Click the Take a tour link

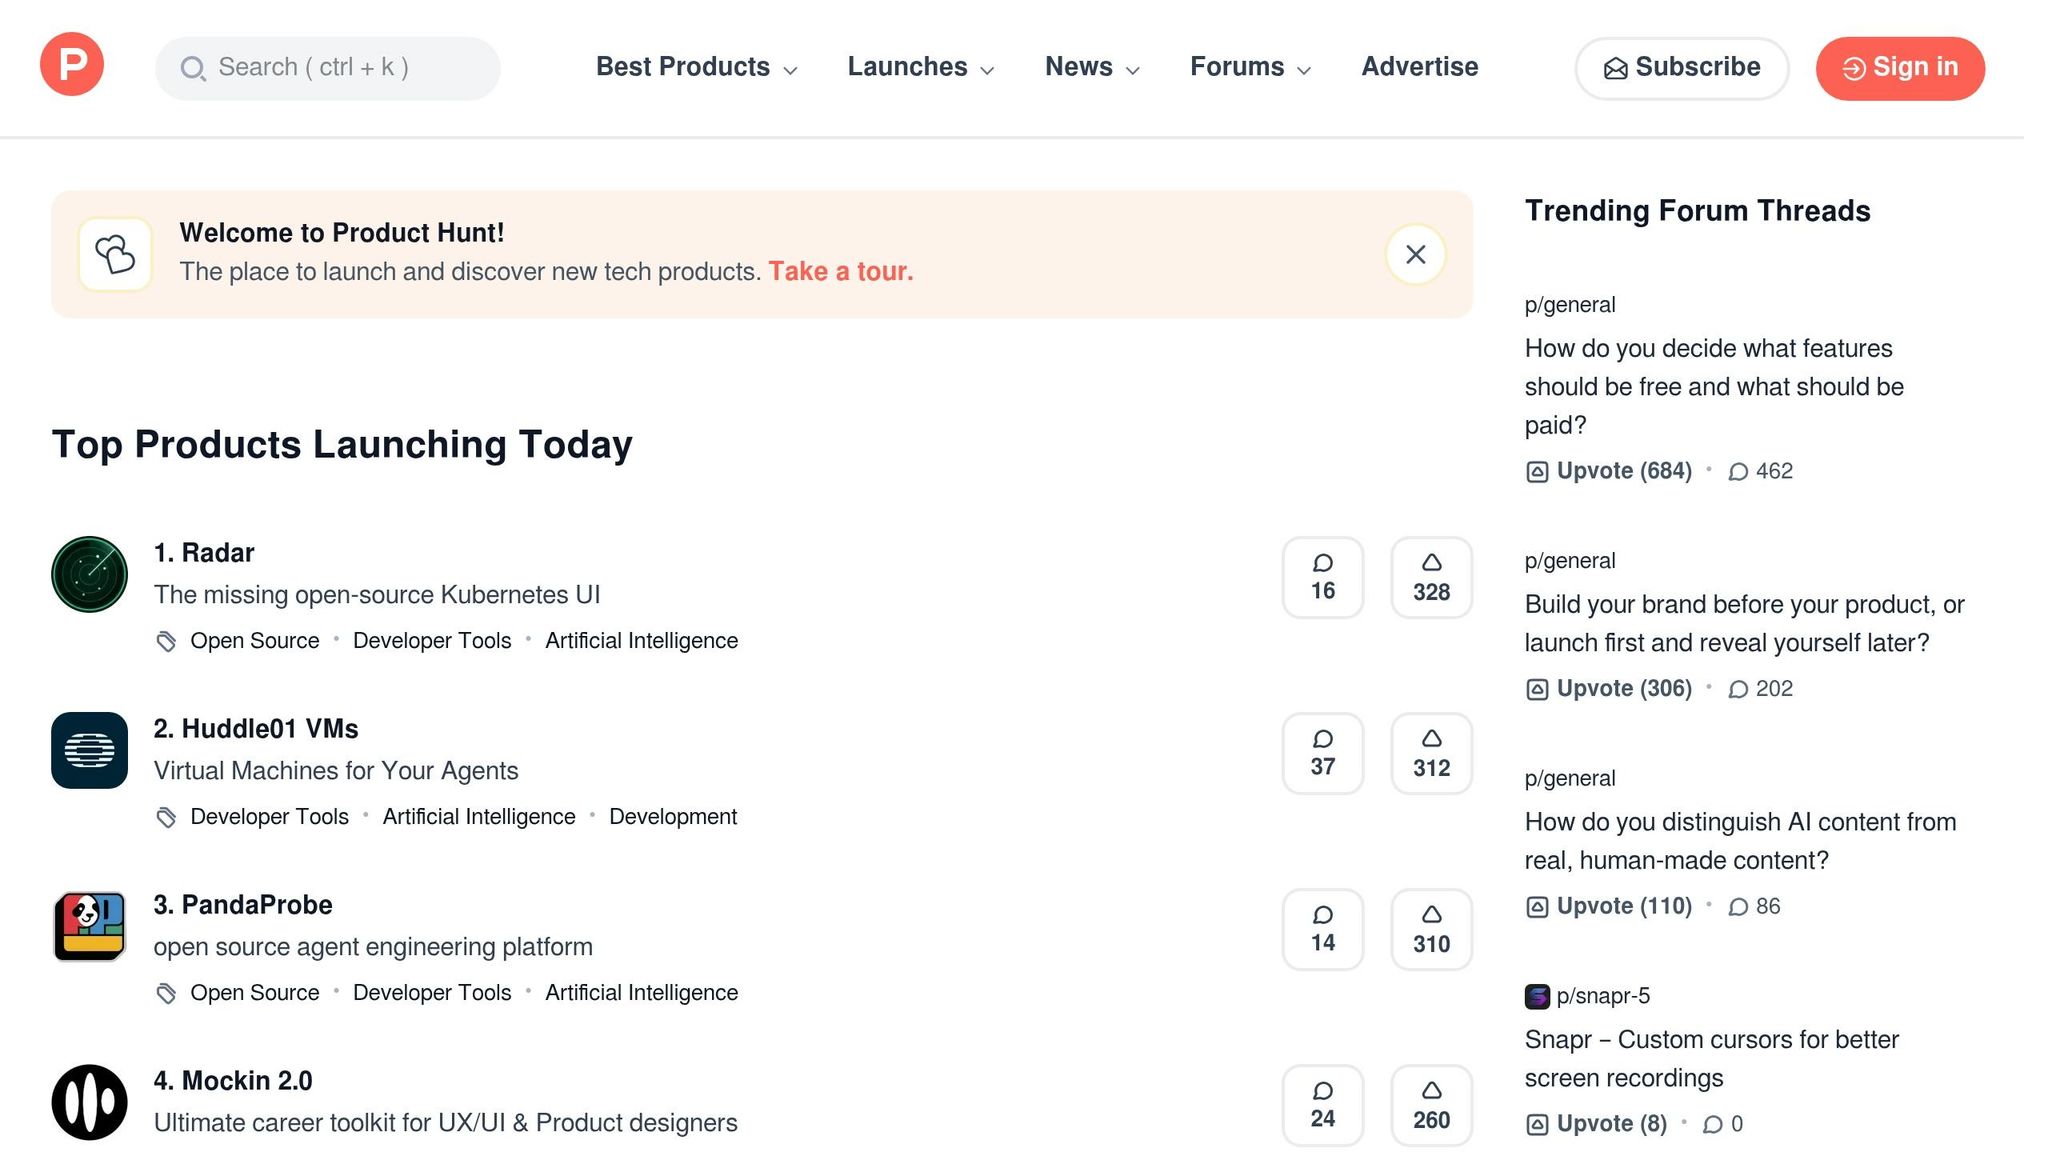tap(841, 272)
